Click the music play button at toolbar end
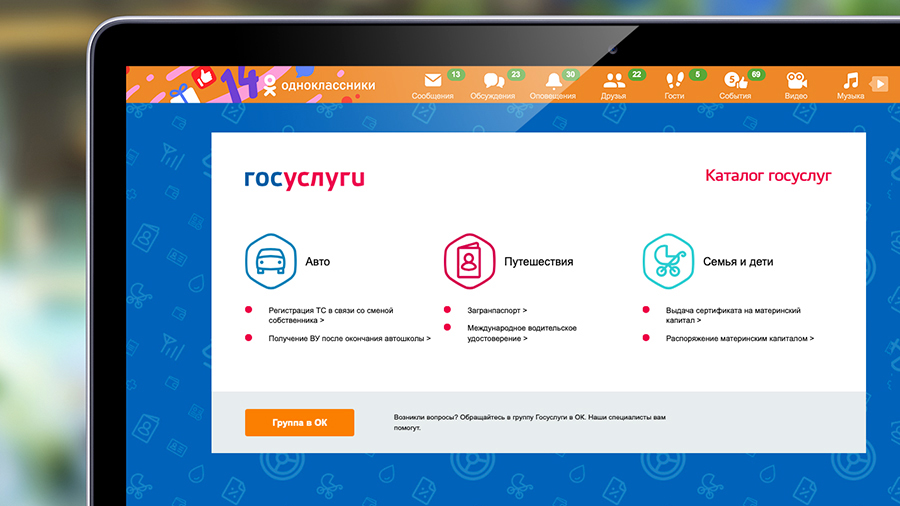This screenshot has width=900, height=506. point(879,84)
